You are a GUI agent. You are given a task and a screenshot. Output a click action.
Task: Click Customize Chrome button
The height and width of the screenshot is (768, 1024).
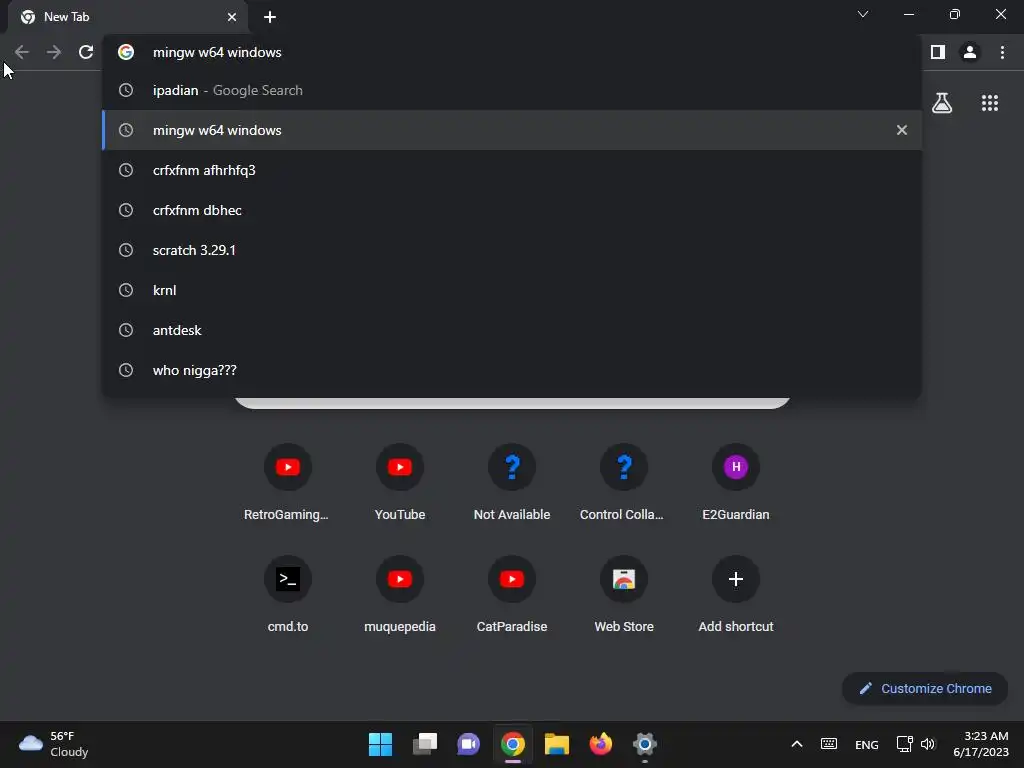[925, 688]
